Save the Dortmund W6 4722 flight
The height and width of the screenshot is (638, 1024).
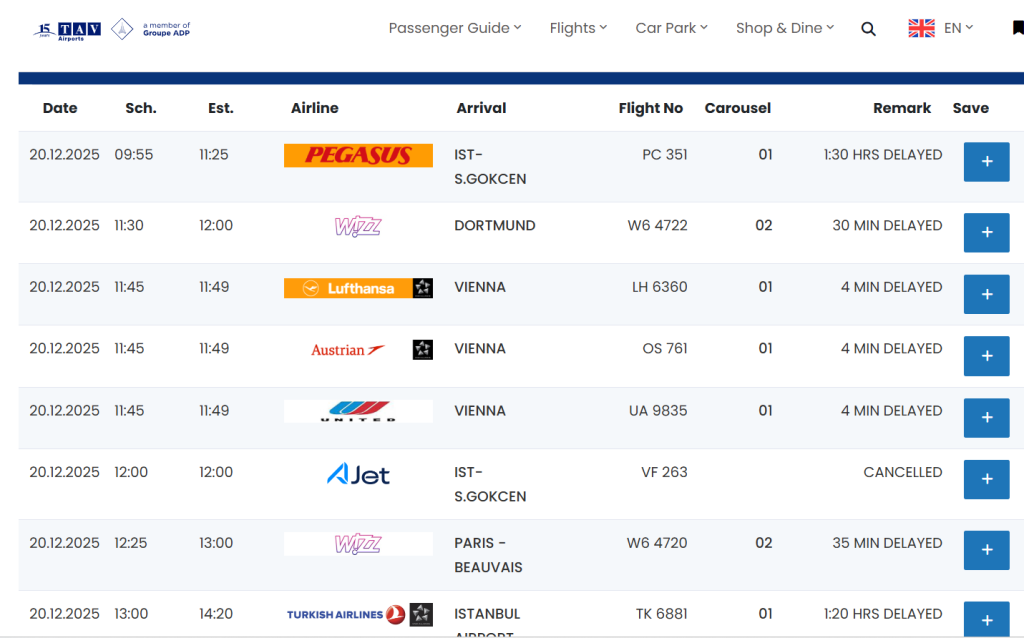(x=986, y=232)
